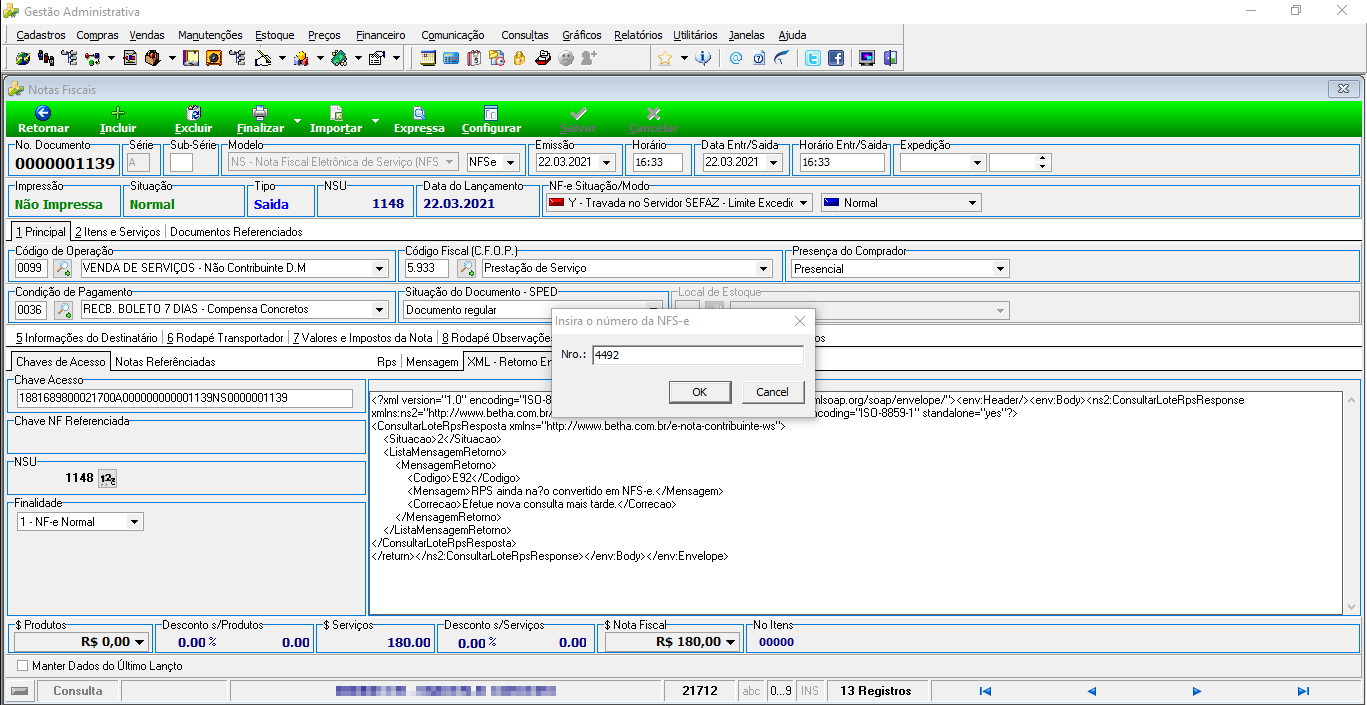Image resolution: width=1367 pixels, height=705 pixels.
Task: Open the Financeiro menu
Action: 381,35
